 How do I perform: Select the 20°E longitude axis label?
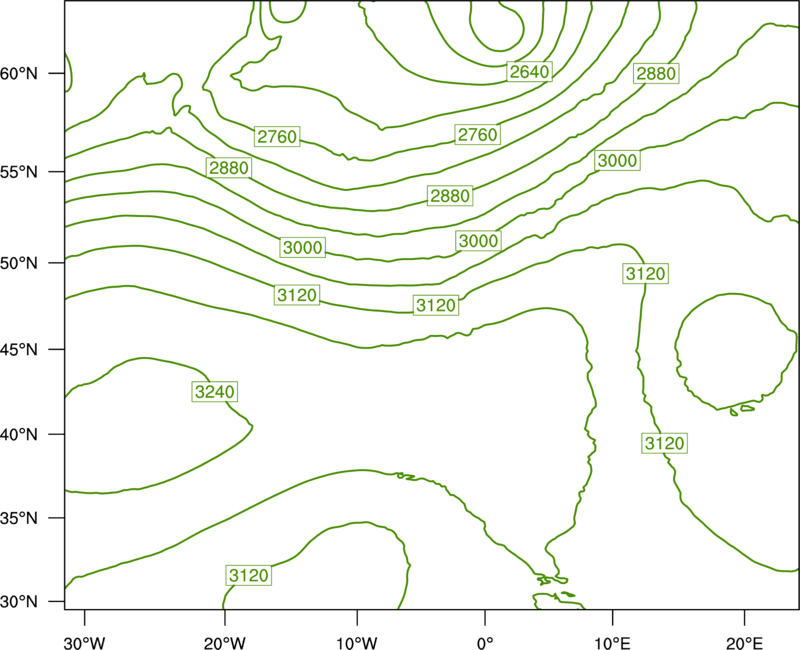point(744,643)
